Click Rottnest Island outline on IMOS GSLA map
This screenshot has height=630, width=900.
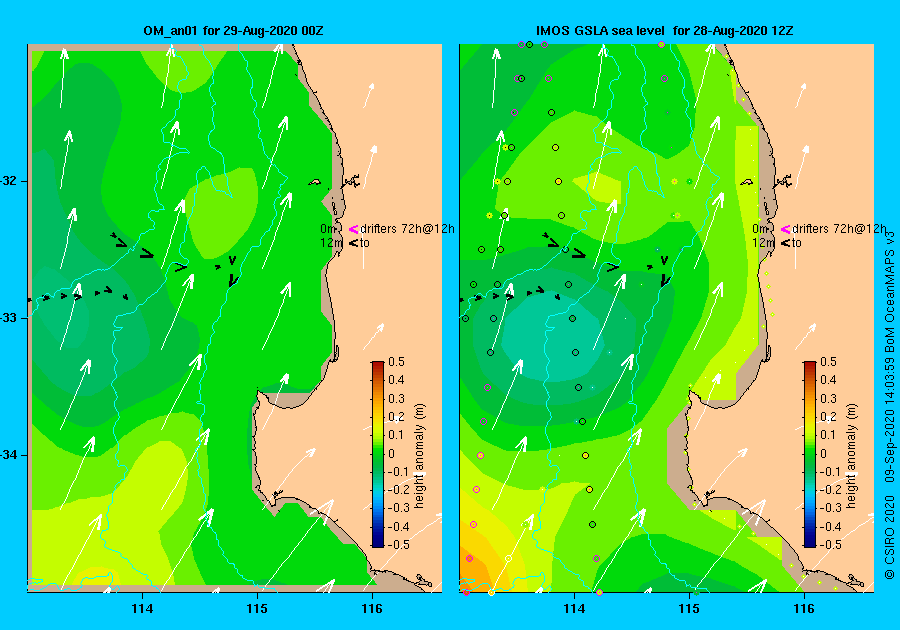coord(746,182)
